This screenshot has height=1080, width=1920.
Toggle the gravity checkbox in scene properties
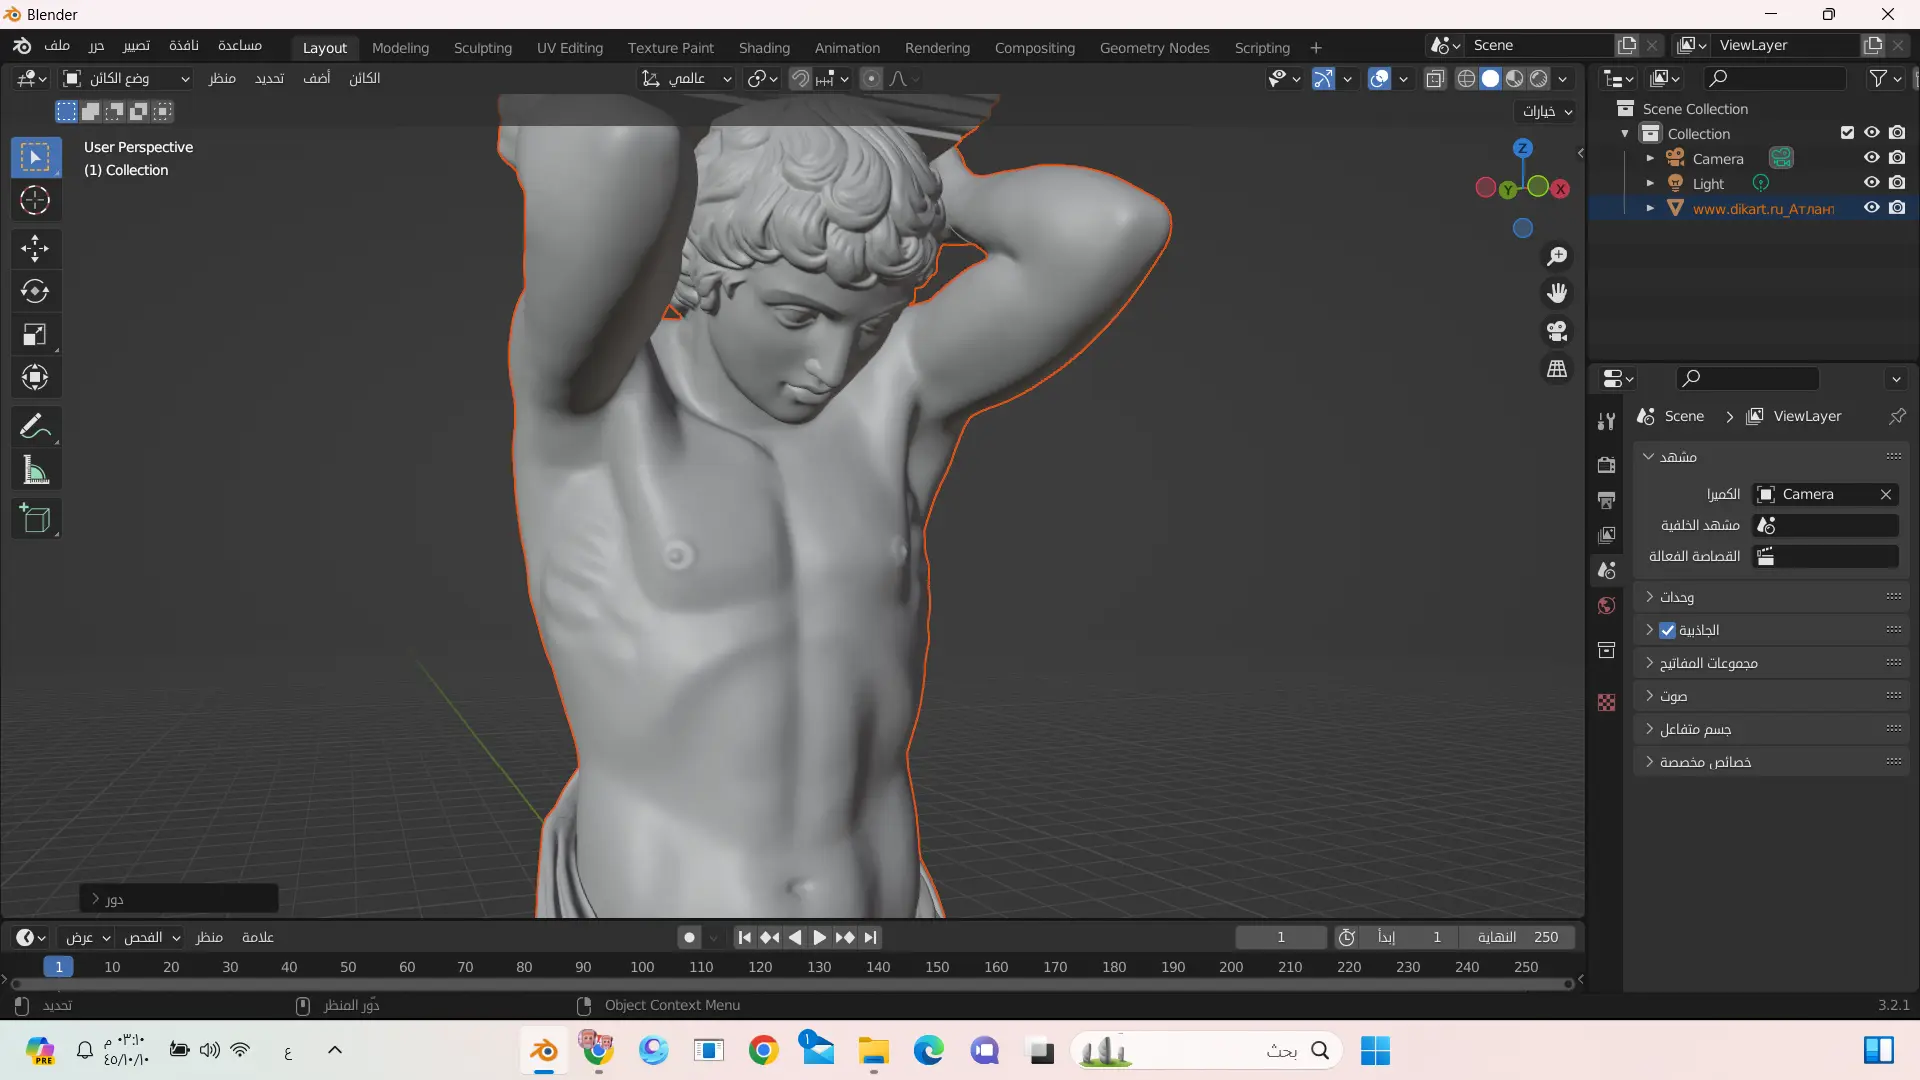1667,630
